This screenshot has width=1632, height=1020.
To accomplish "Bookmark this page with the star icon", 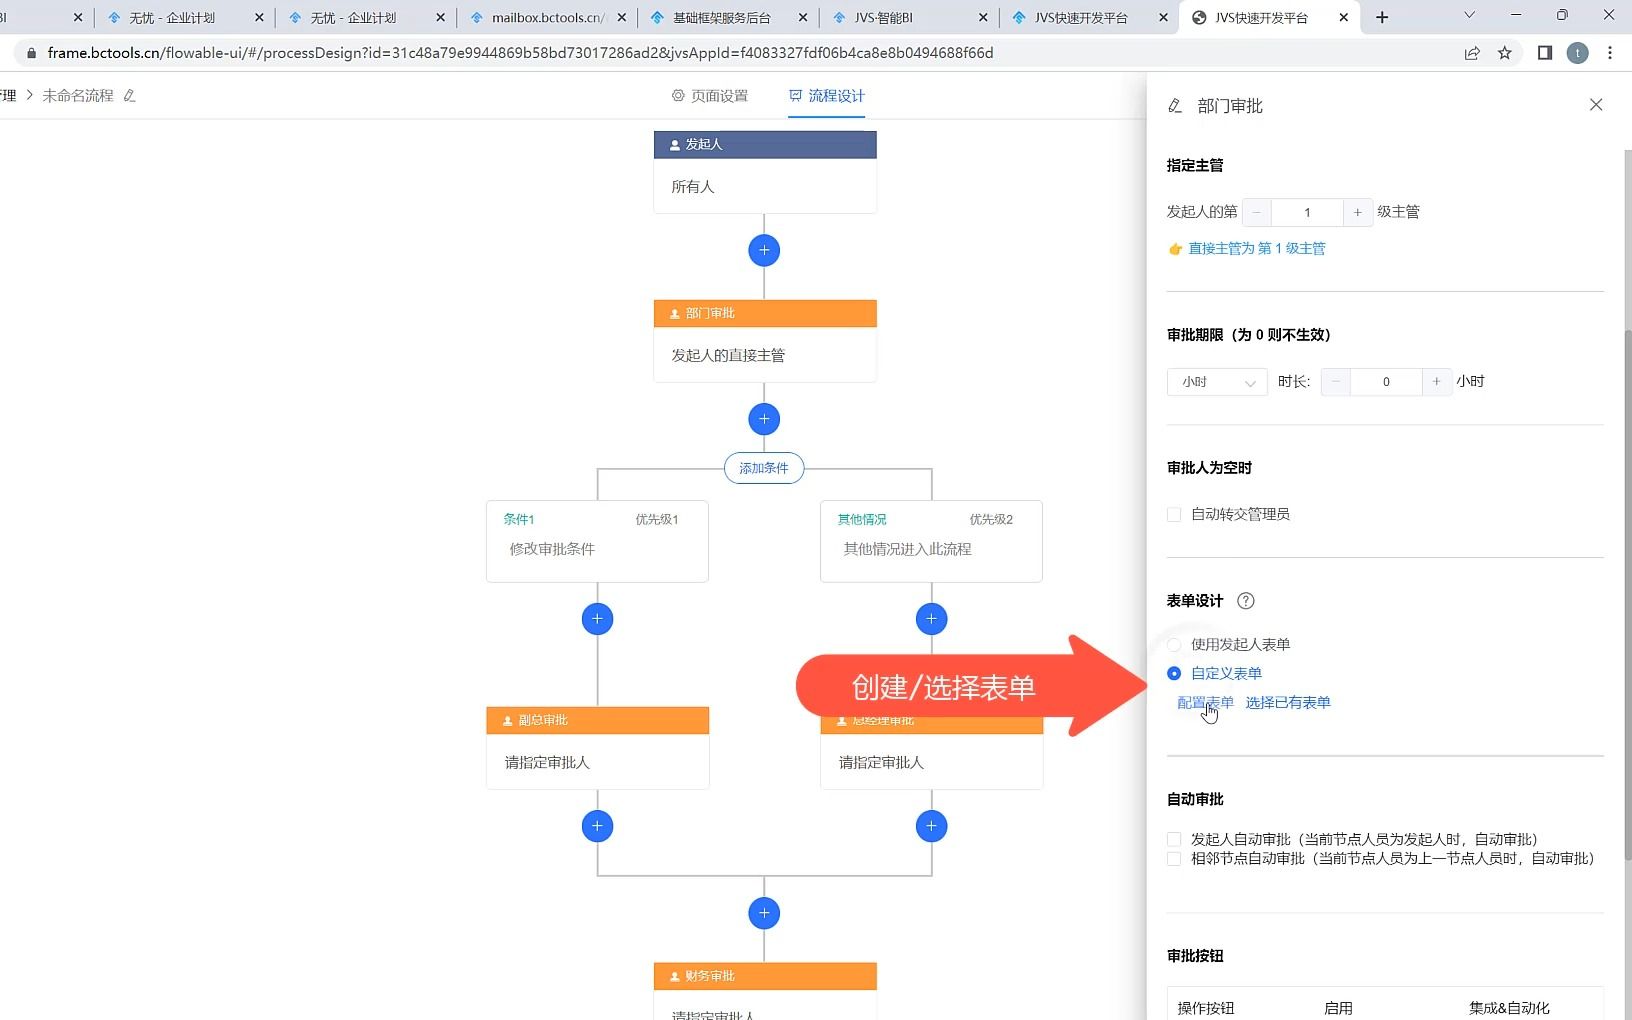I will click(1505, 53).
